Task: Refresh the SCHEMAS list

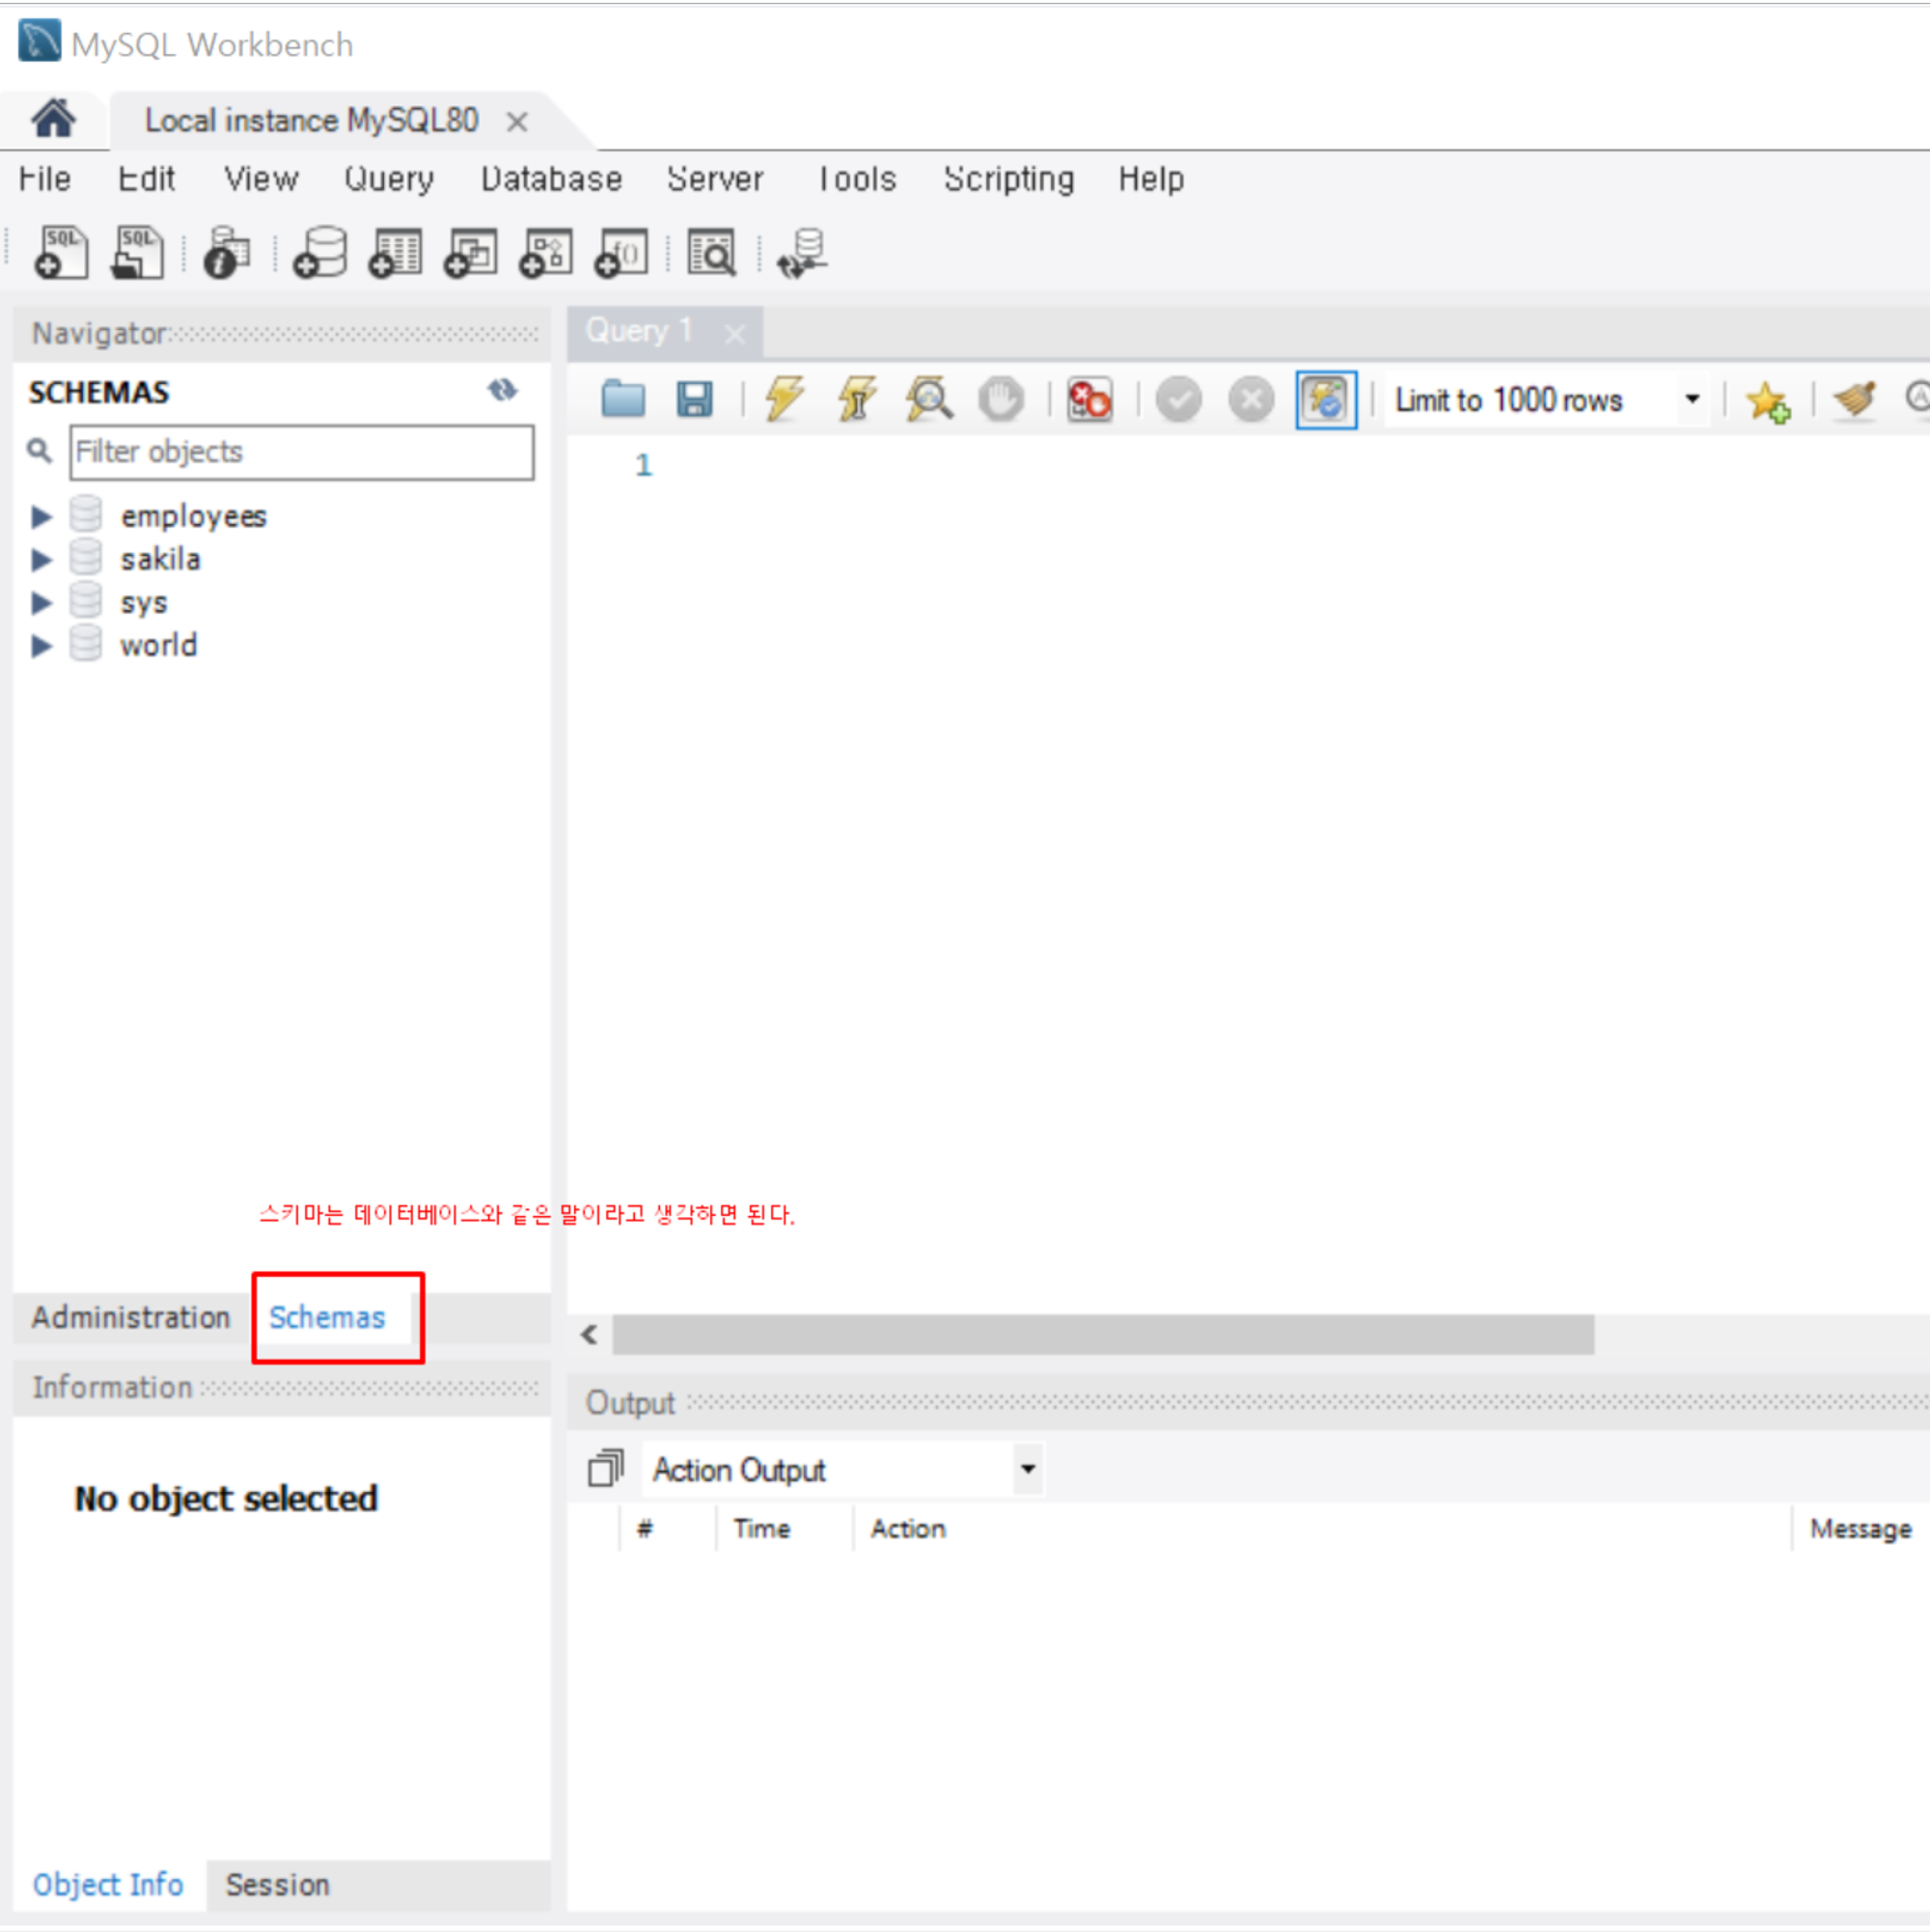Action: 502,390
